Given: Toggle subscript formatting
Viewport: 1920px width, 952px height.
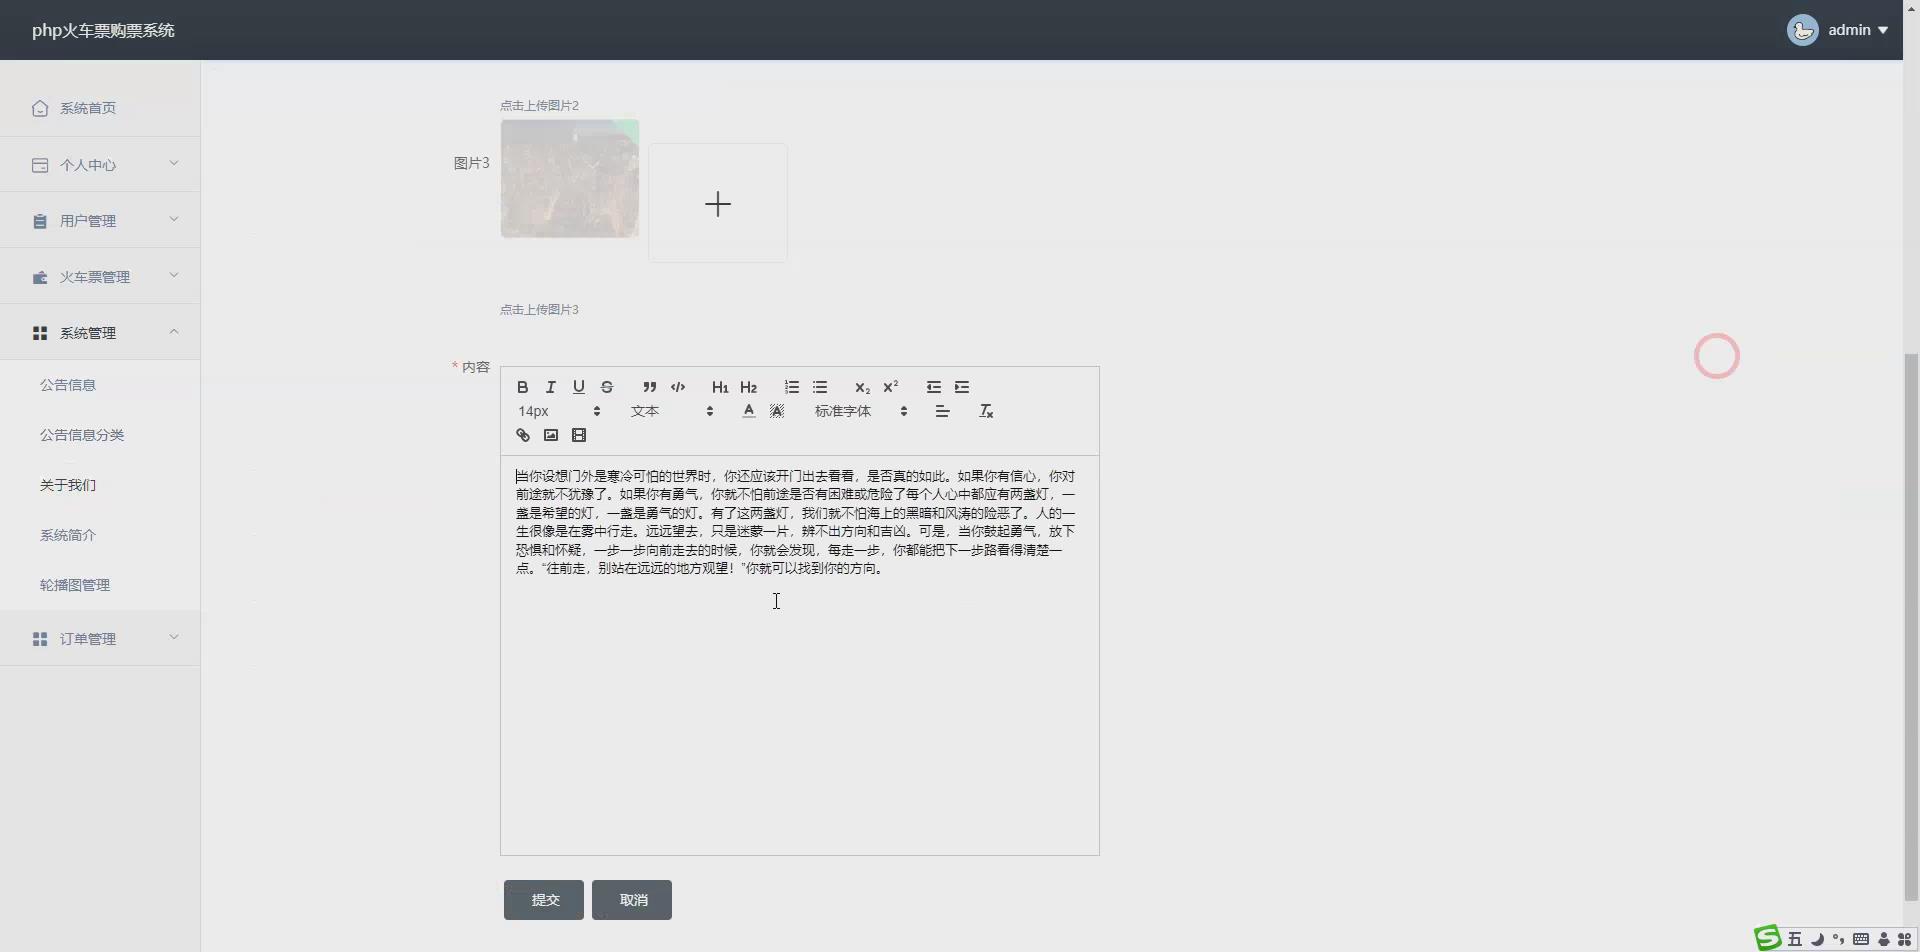Looking at the screenshot, I should pos(861,388).
